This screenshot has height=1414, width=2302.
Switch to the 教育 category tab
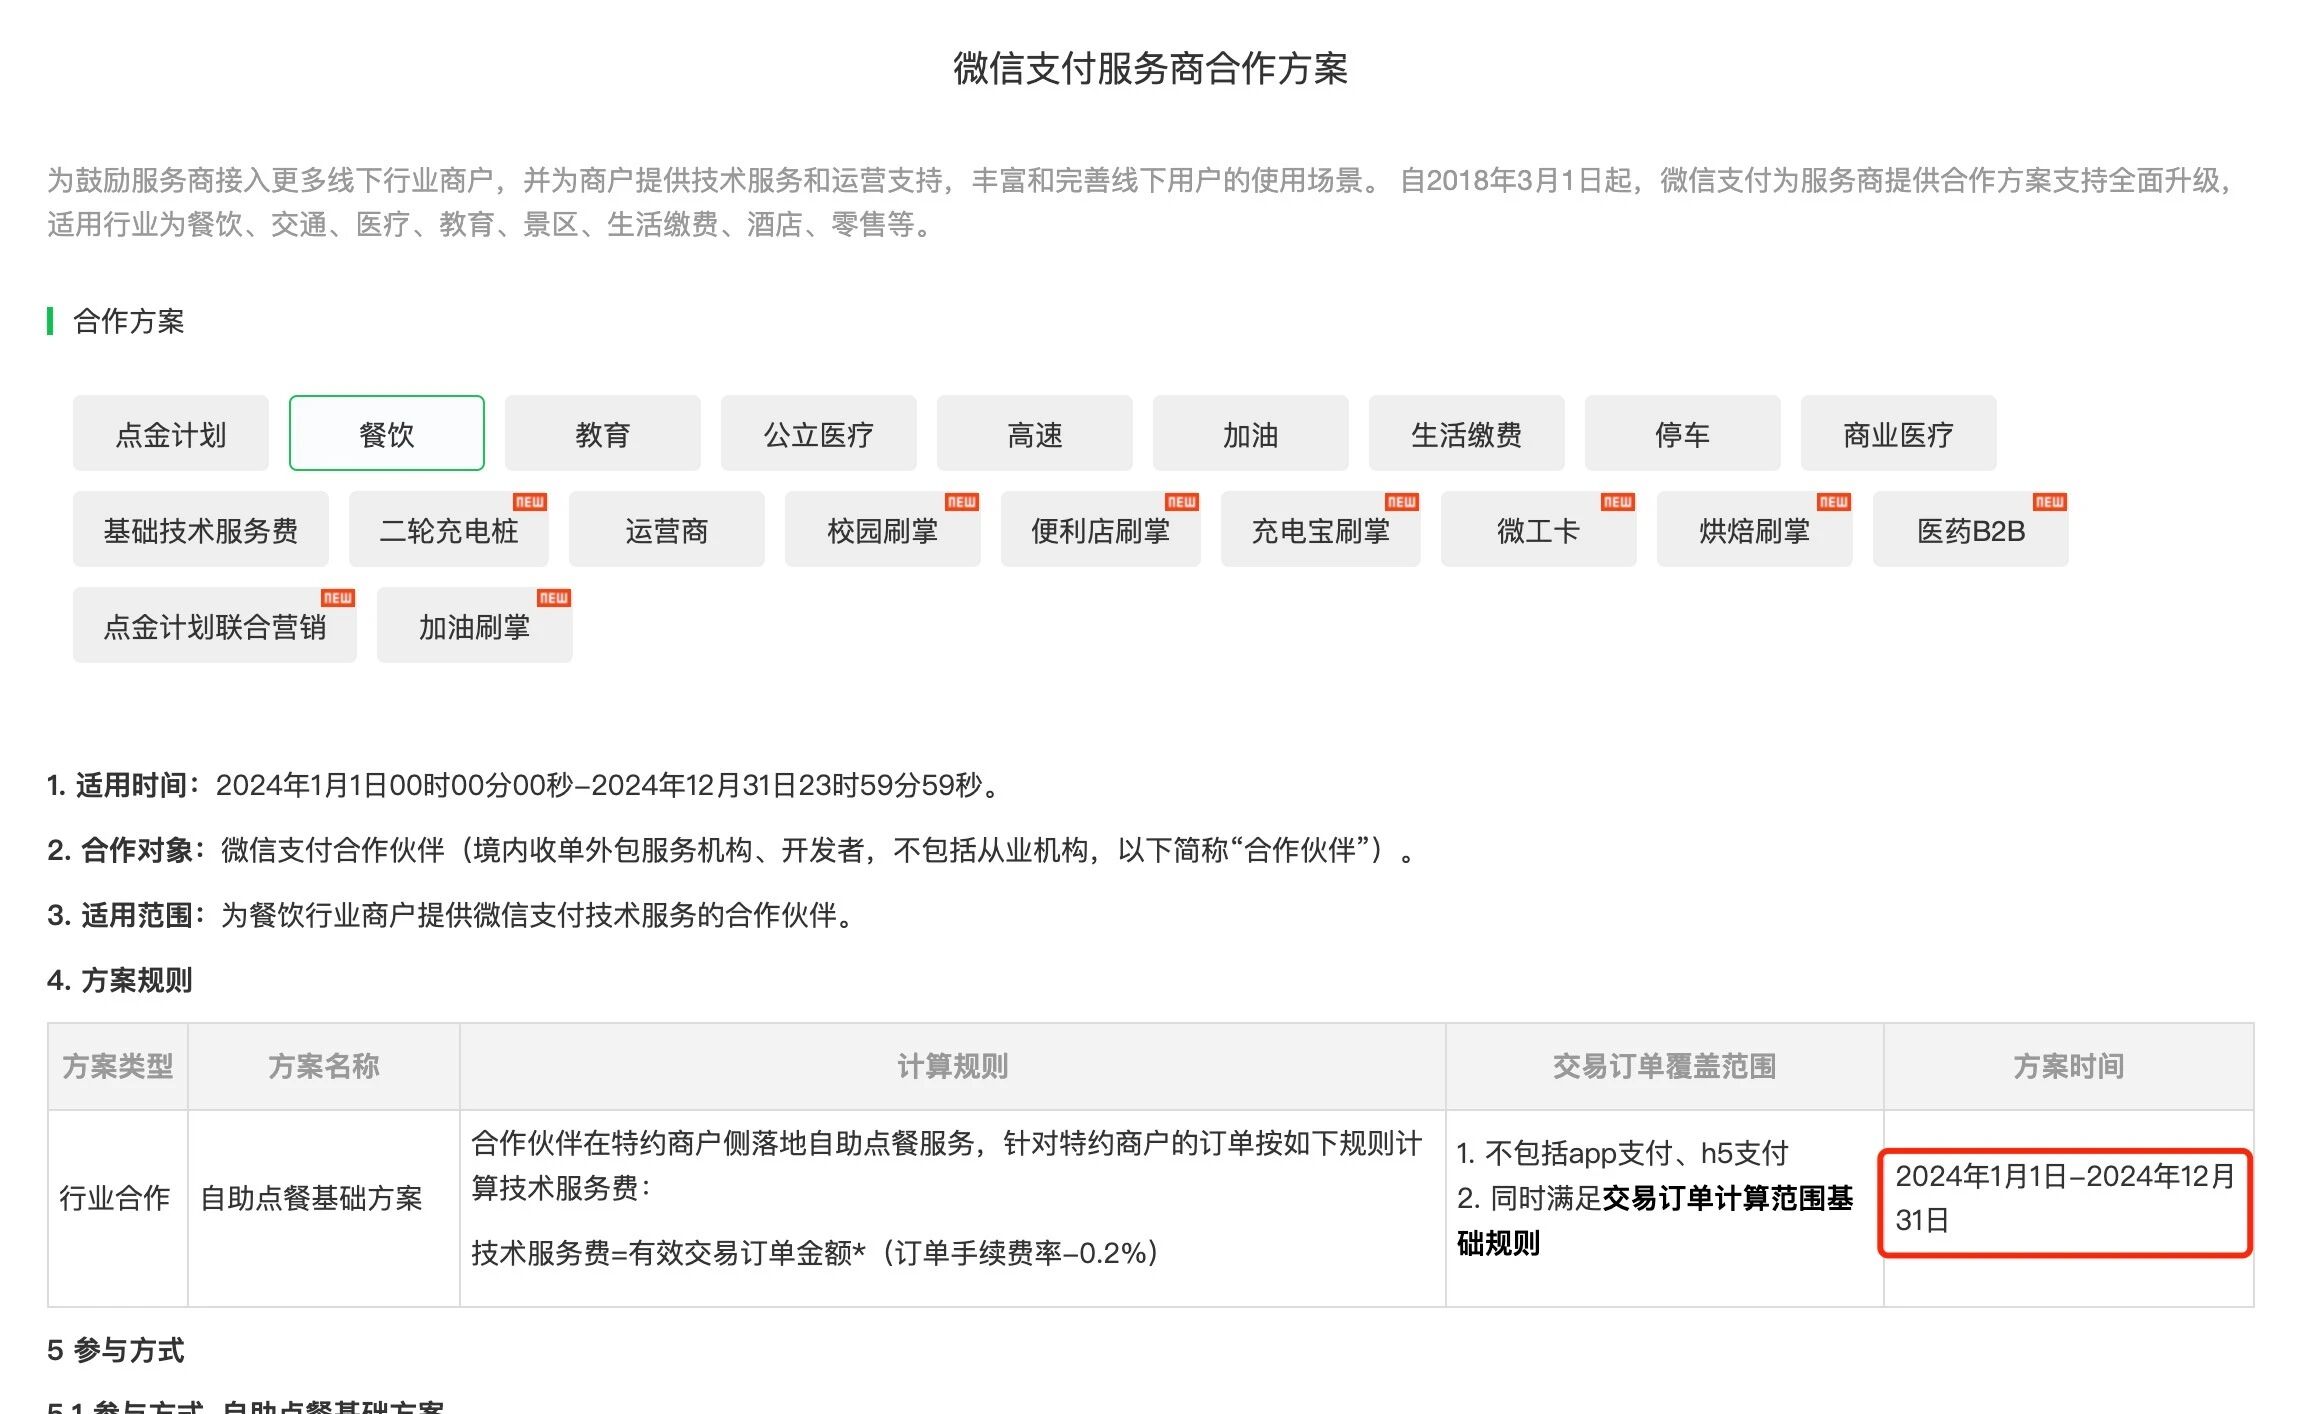602,434
